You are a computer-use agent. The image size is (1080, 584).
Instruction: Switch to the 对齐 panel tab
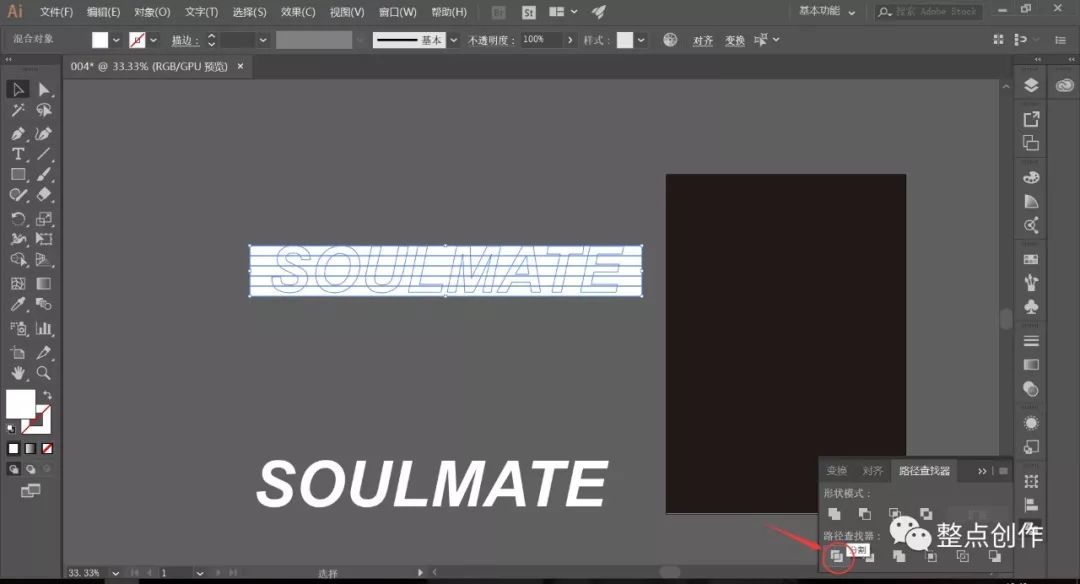click(x=873, y=471)
